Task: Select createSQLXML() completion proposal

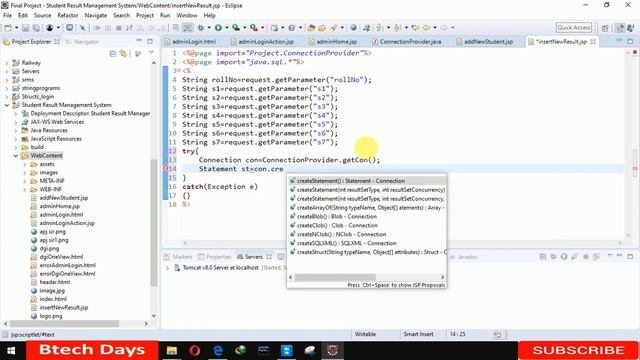Action: coord(367,243)
